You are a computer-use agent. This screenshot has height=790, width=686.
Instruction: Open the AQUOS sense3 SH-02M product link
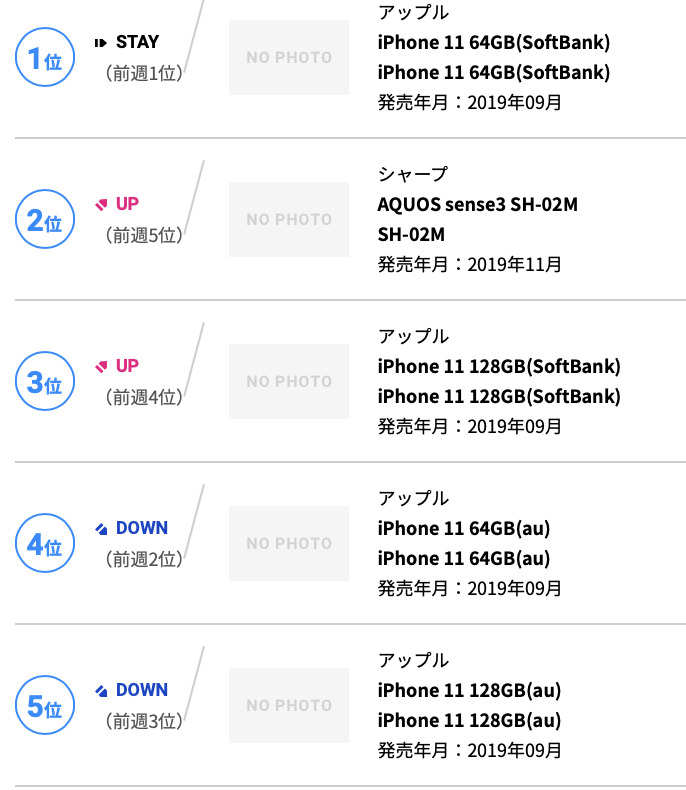(x=477, y=205)
